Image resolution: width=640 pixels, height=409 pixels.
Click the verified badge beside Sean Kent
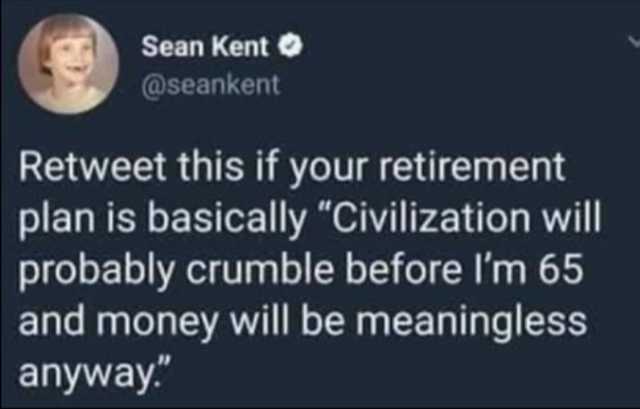(291, 47)
